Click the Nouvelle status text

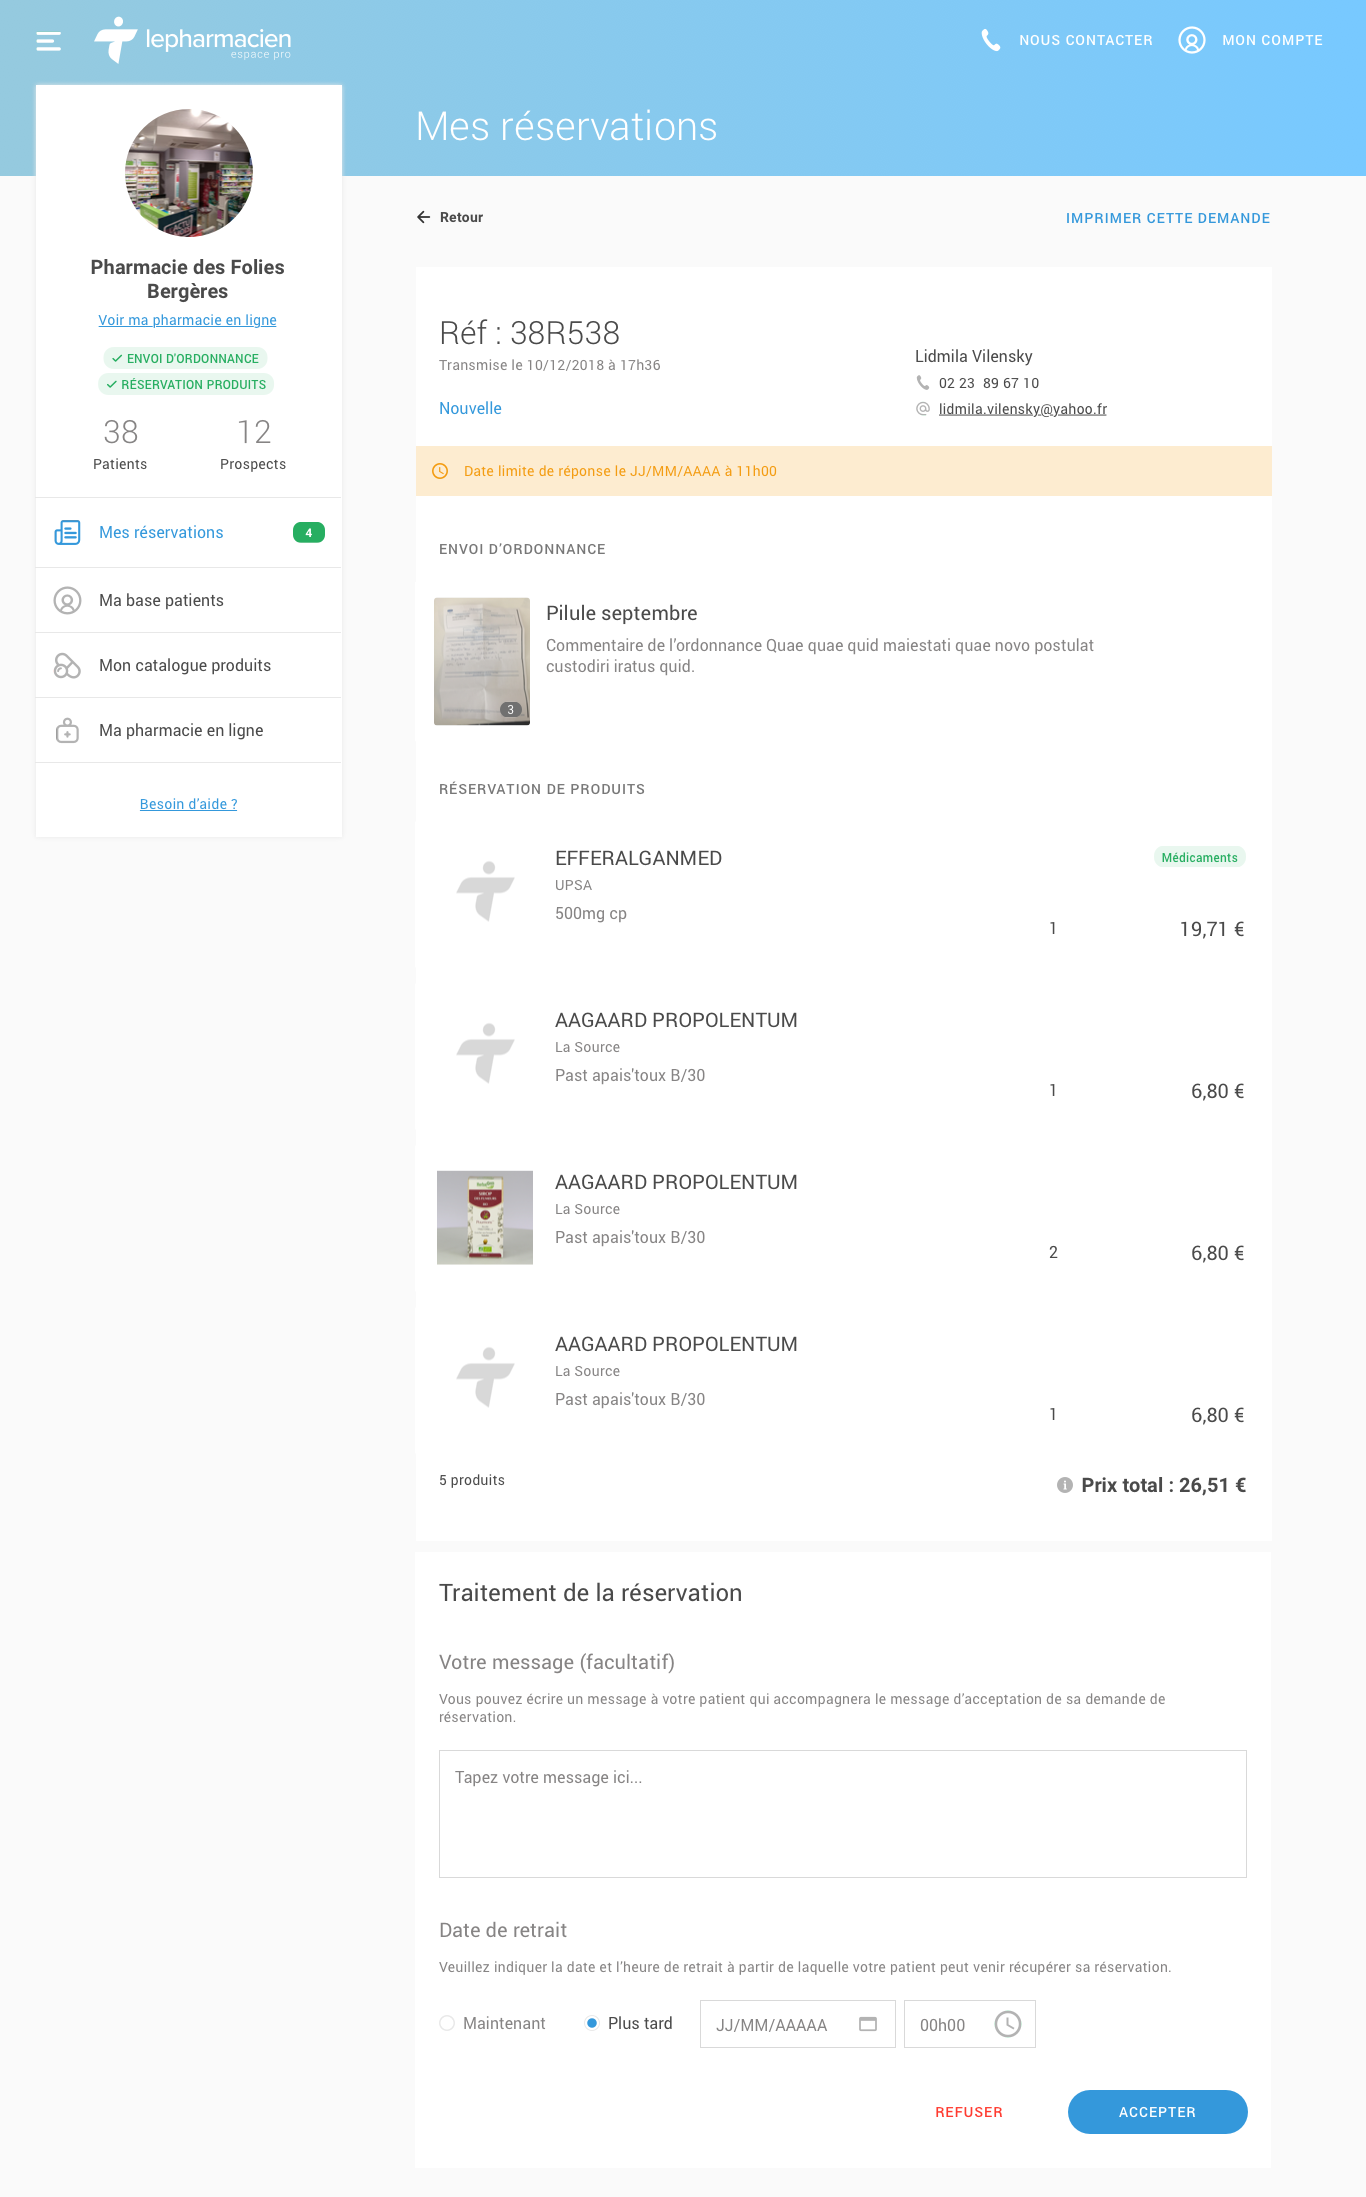(470, 408)
